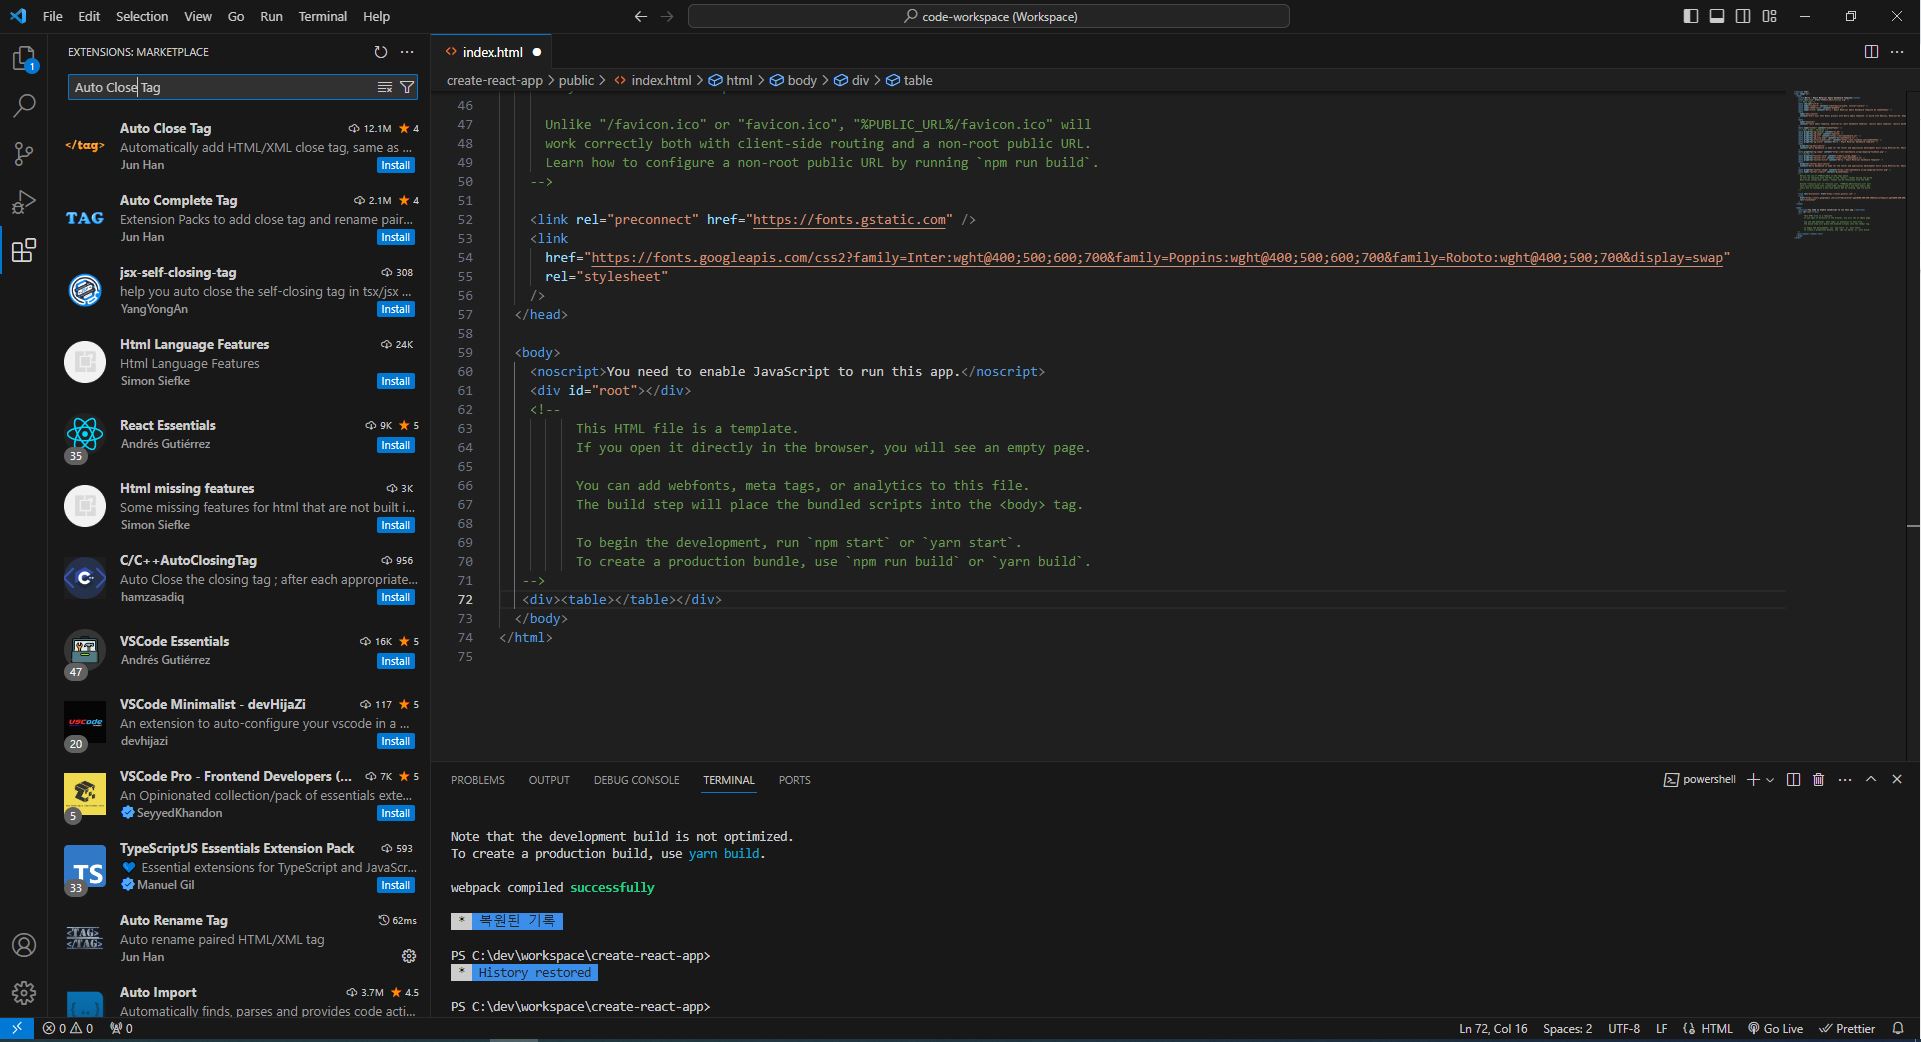1921x1042 pixels.
Task: Open the launch profile dropdown arrow
Action: coord(1770,780)
